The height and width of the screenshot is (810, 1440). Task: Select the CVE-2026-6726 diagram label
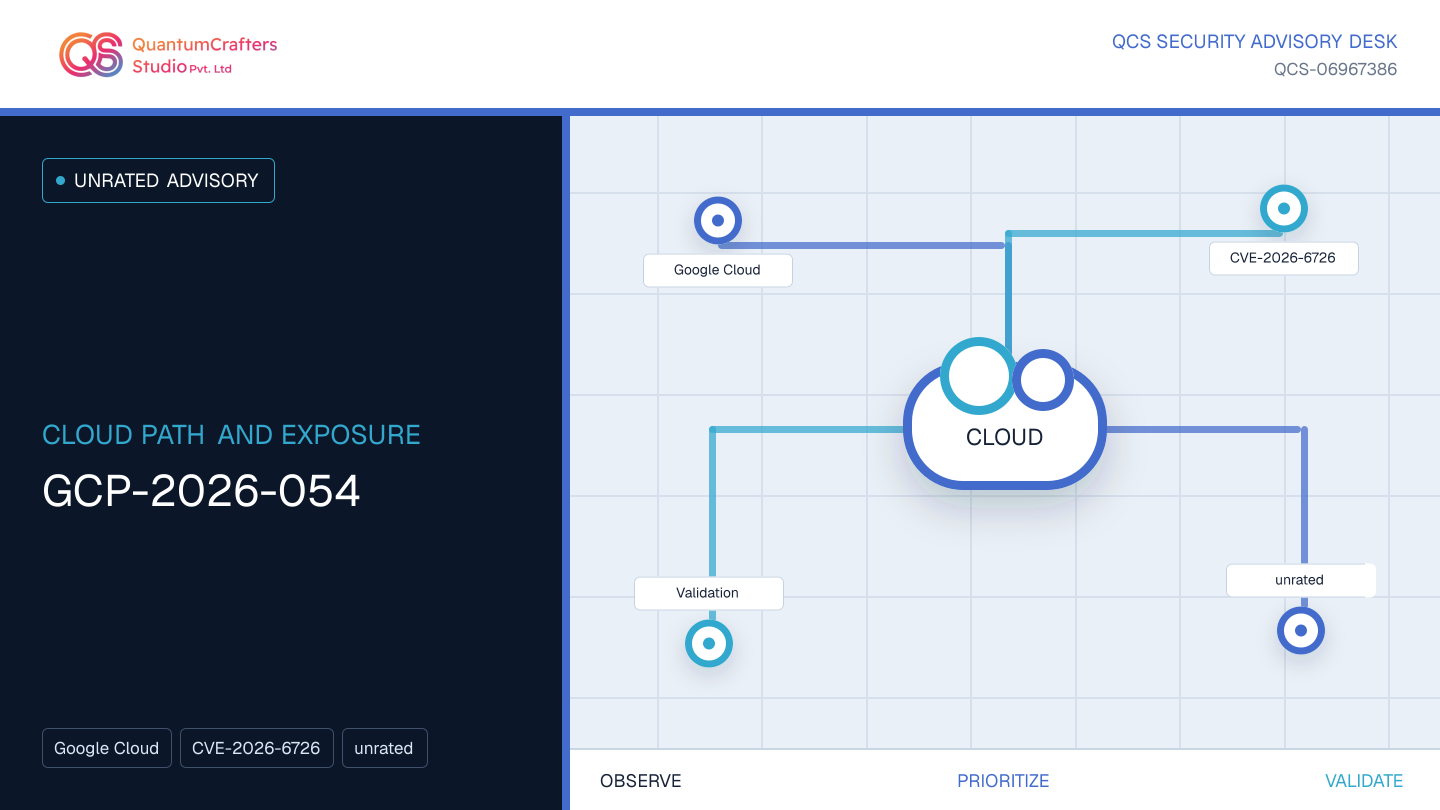(1284, 258)
